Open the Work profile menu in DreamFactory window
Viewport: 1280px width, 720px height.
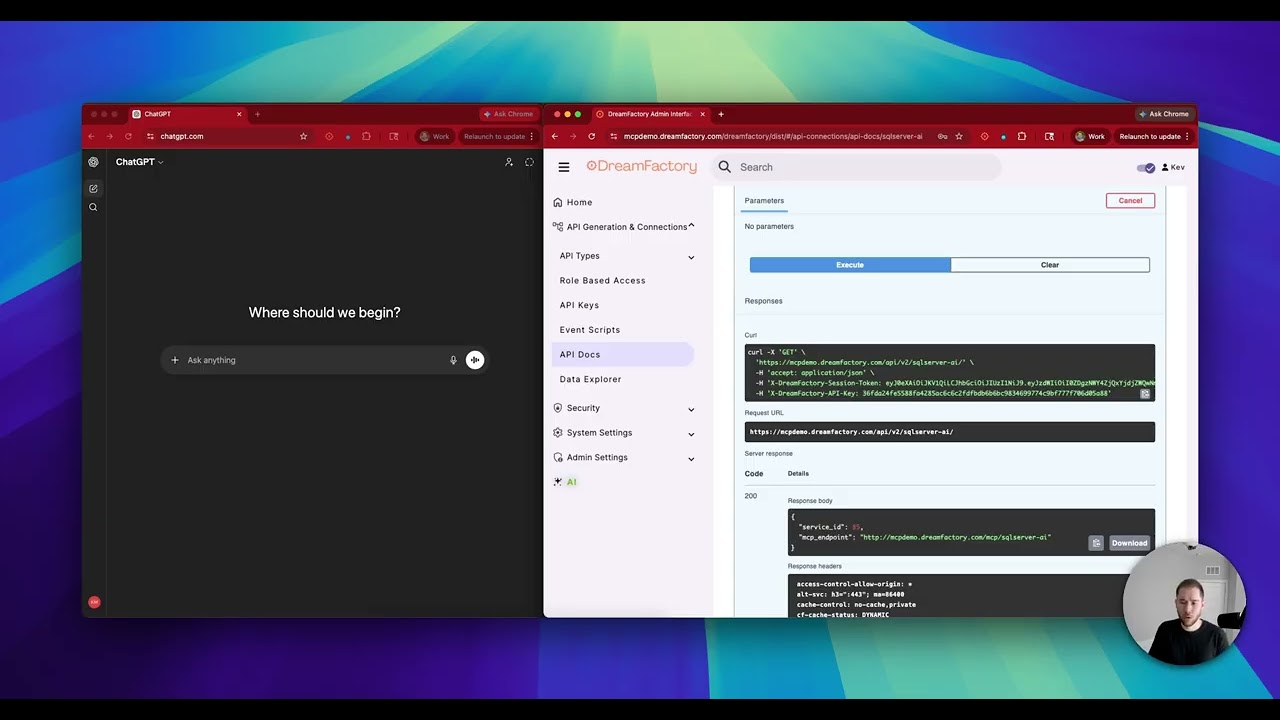(x=1090, y=136)
